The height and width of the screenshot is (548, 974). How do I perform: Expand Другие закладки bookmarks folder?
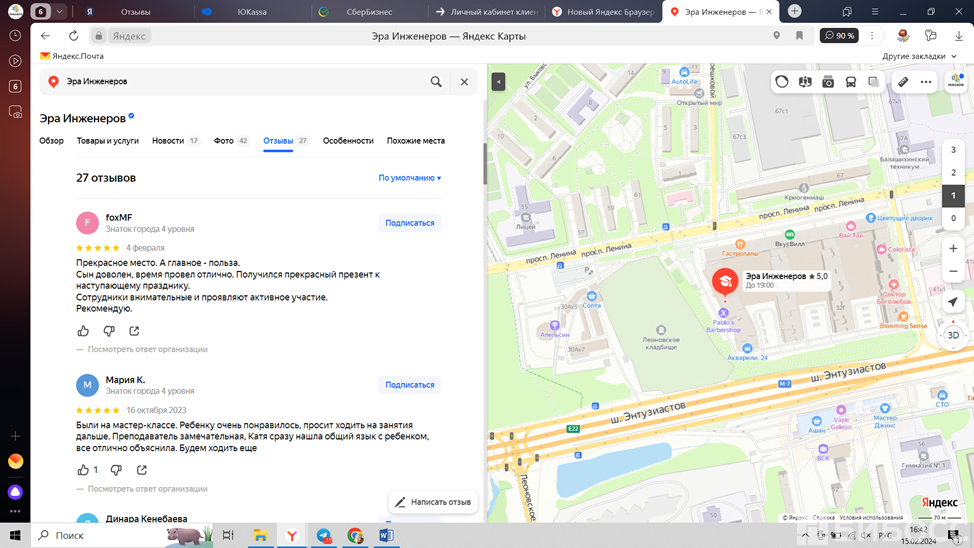[x=919, y=56]
